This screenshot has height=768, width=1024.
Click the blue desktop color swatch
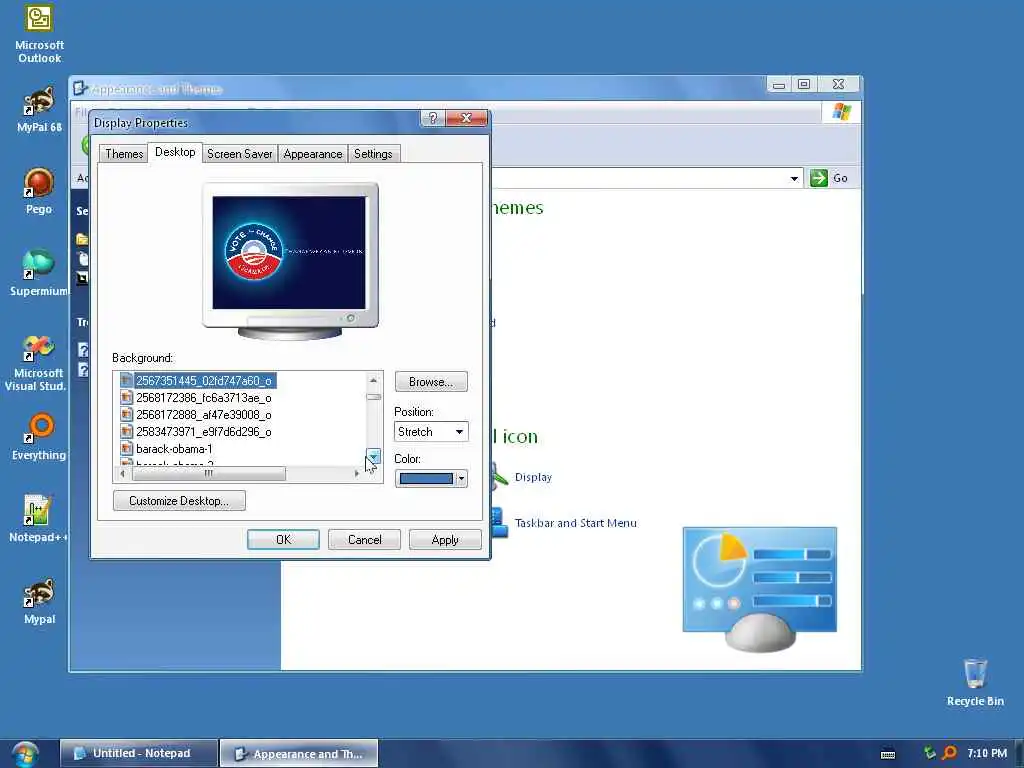pyautogui.click(x=426, y=479)
